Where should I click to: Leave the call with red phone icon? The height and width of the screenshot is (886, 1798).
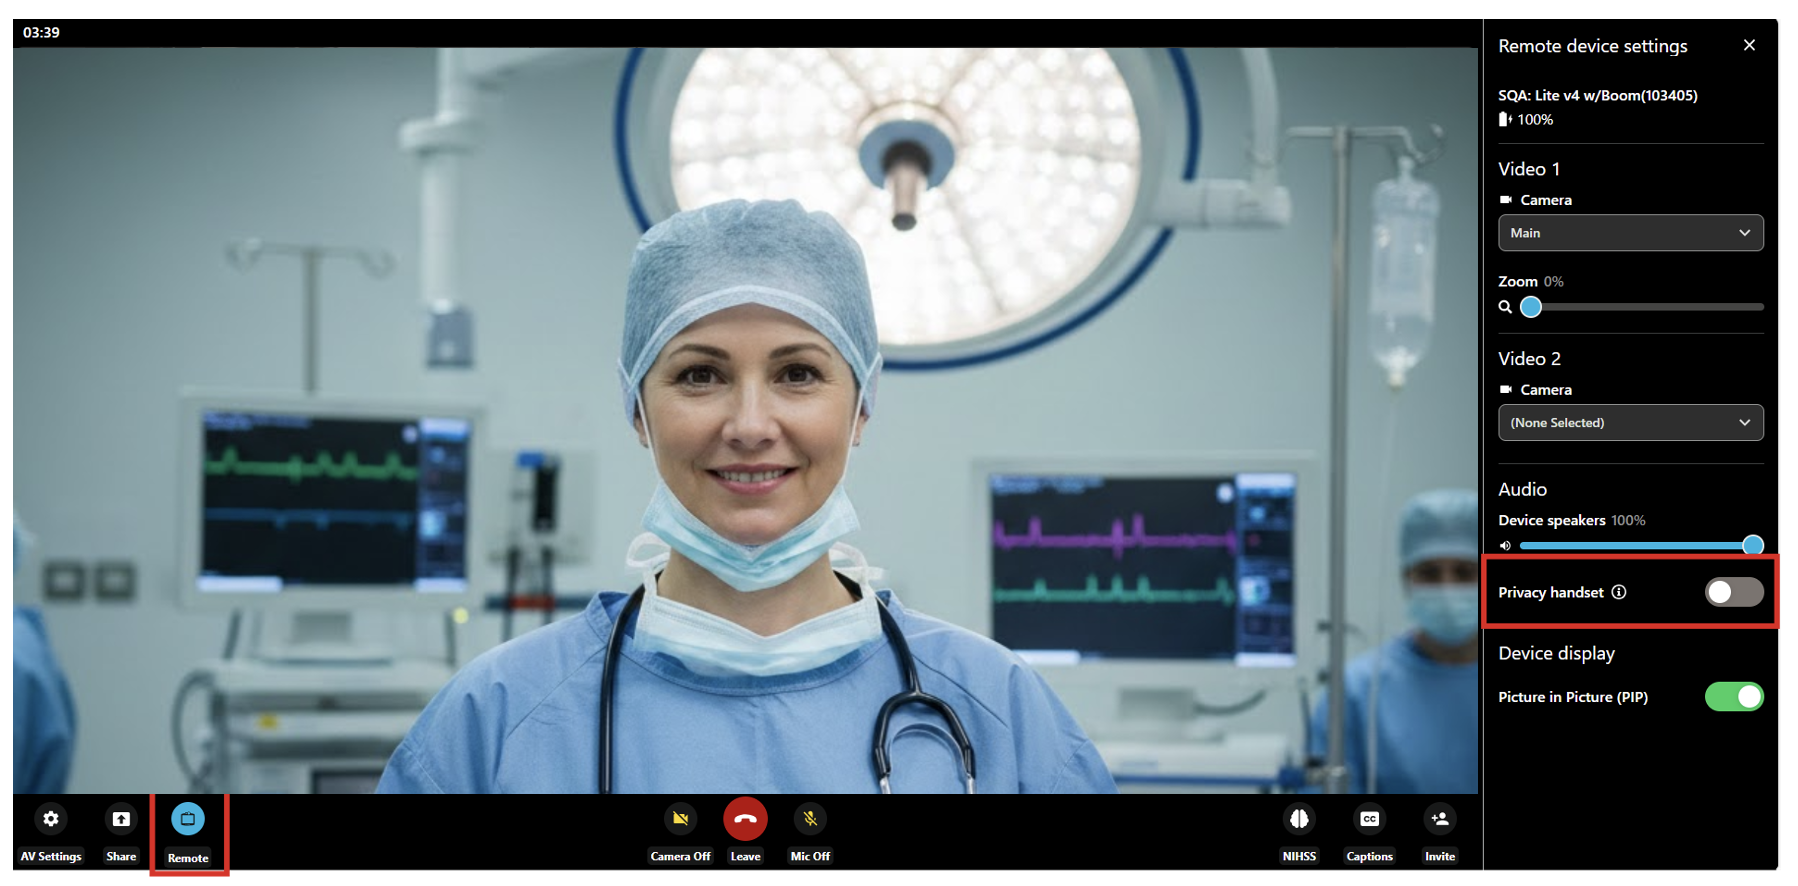click(745, 819)
